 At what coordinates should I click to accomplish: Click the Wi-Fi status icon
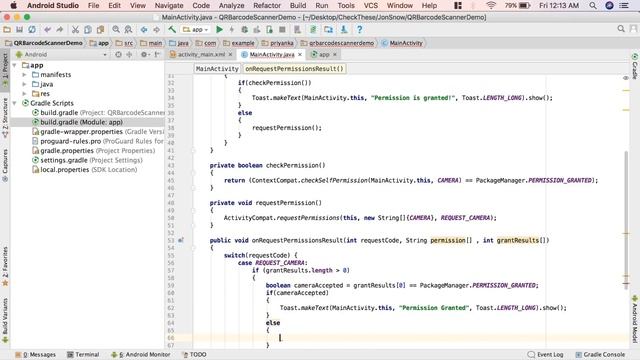click(x=491, y=5)
